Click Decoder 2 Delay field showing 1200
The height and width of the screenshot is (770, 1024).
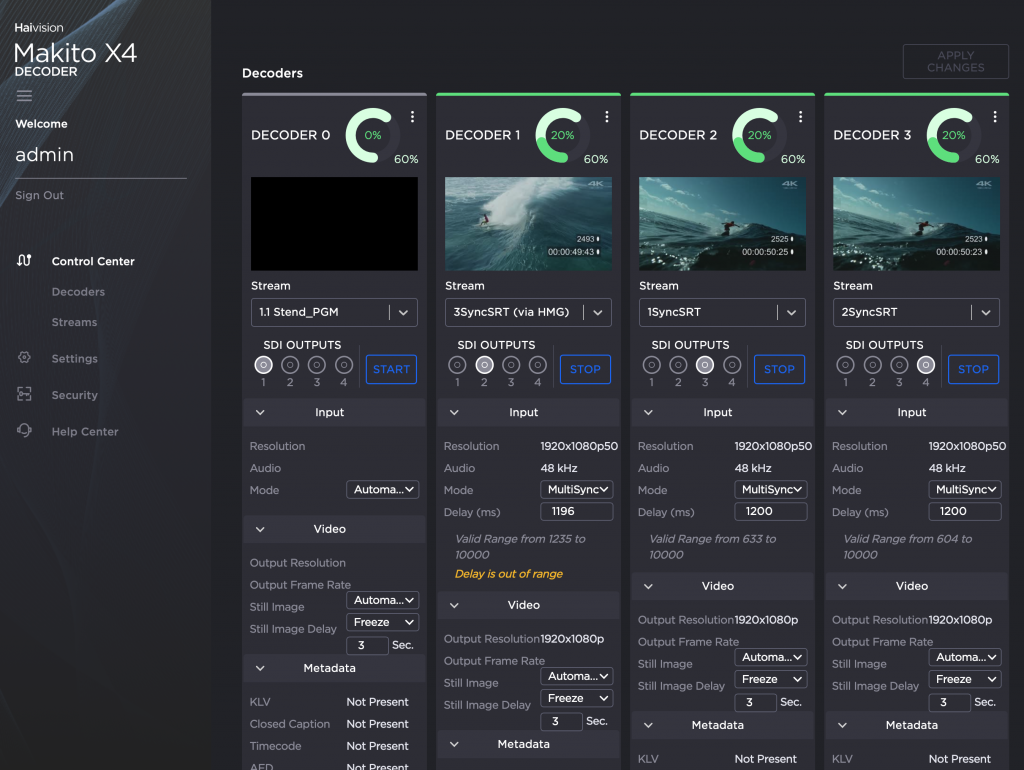click(771, 511)
